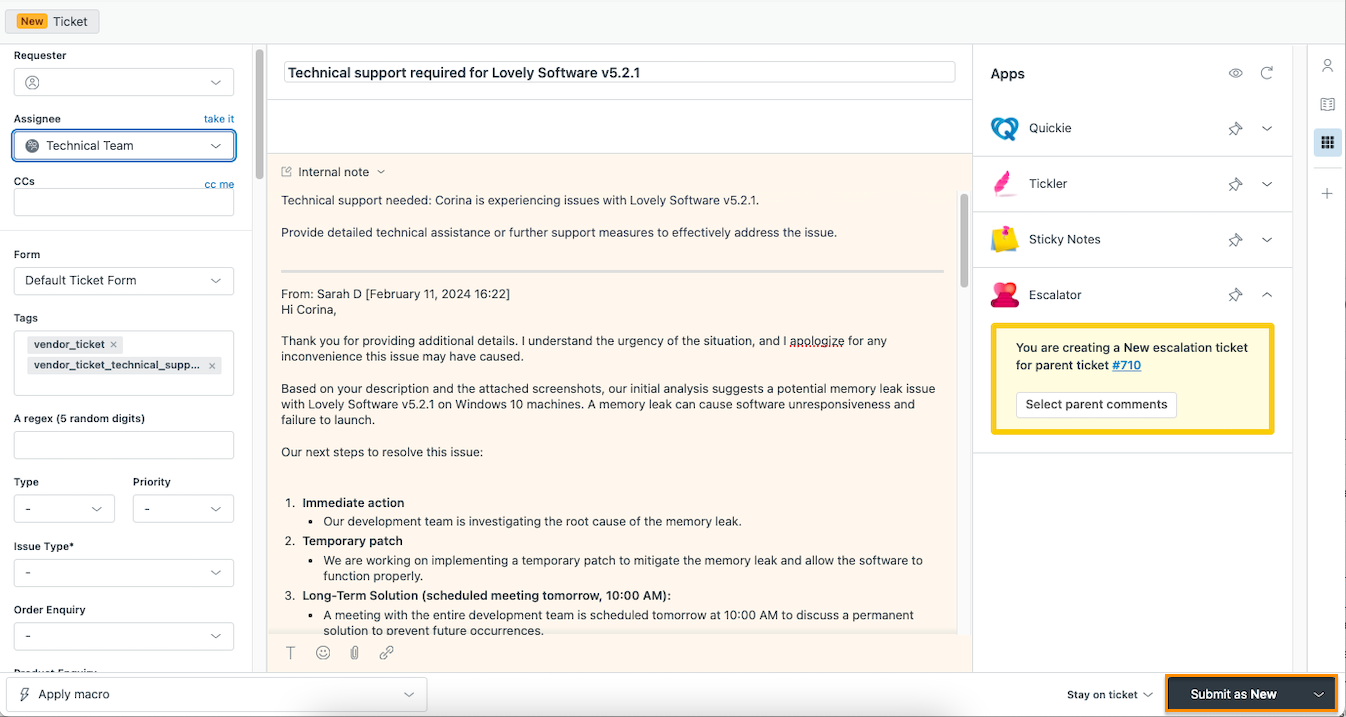Pin the Sticky Notes app
The image size is (1346, 717).
click(x=1236, y=240)
